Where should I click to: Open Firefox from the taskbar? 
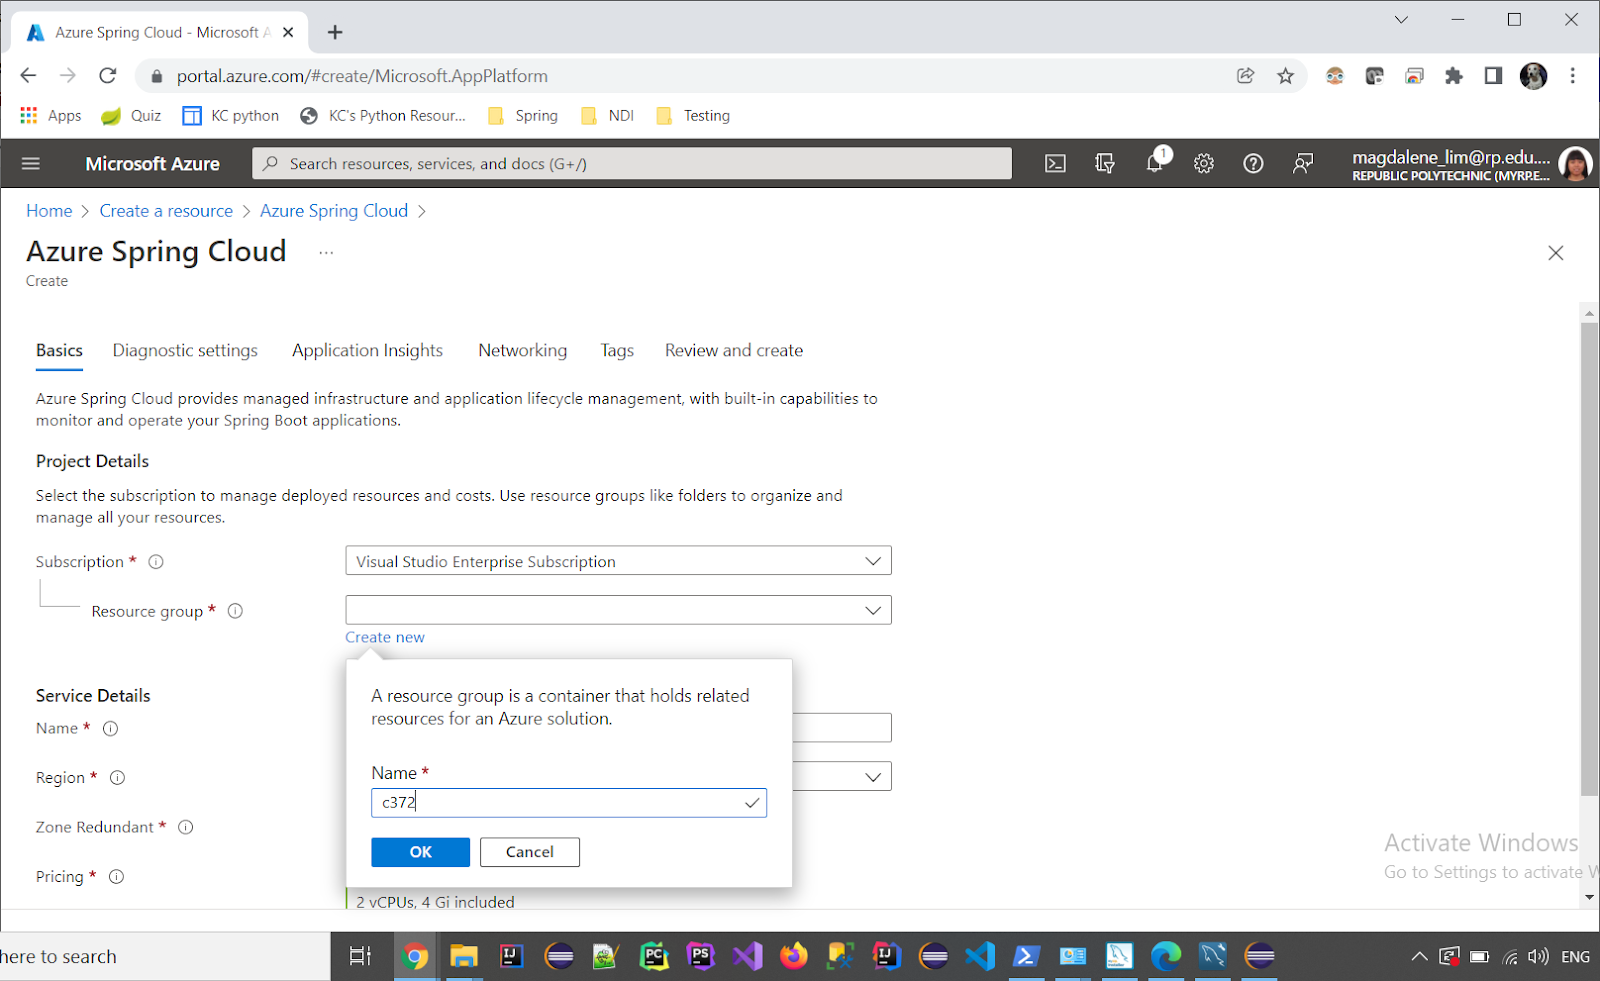(x=793, y=956)
